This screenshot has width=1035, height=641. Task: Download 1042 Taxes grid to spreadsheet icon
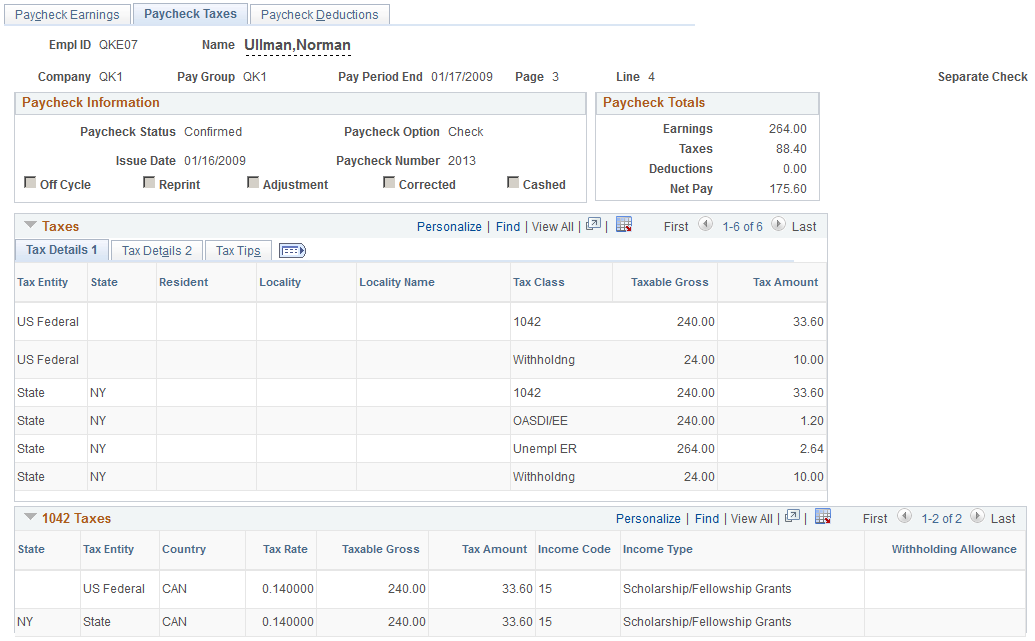(822, 516)
